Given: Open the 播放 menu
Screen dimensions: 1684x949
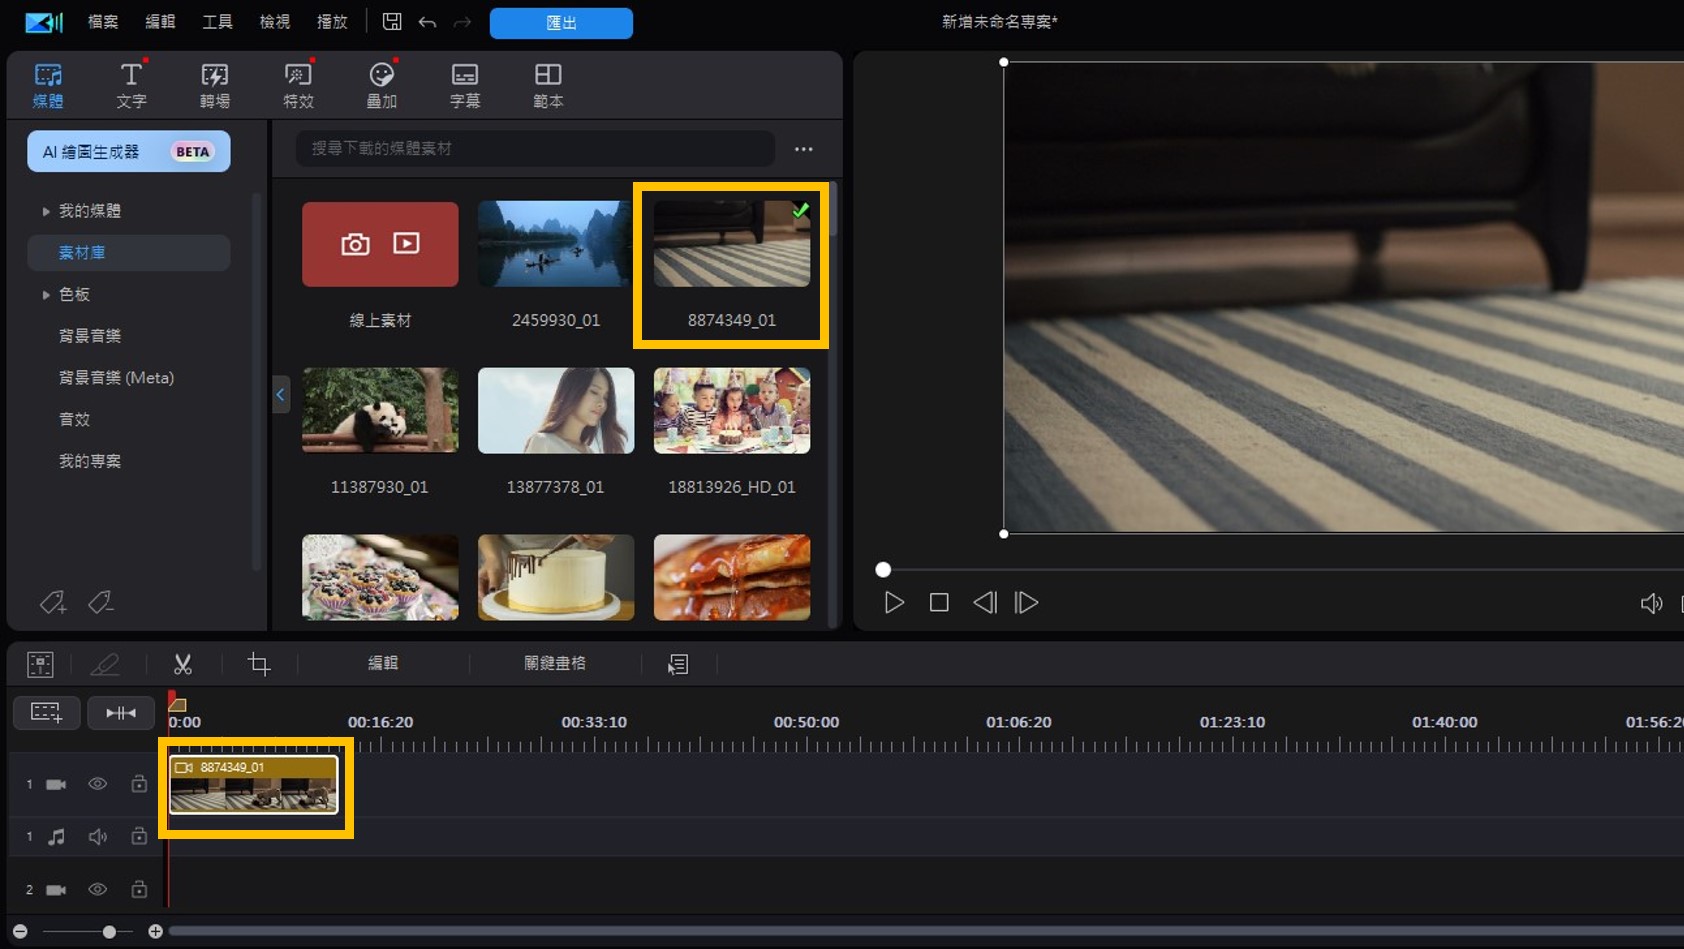Looking at the screenshot, I should point(331,21).
